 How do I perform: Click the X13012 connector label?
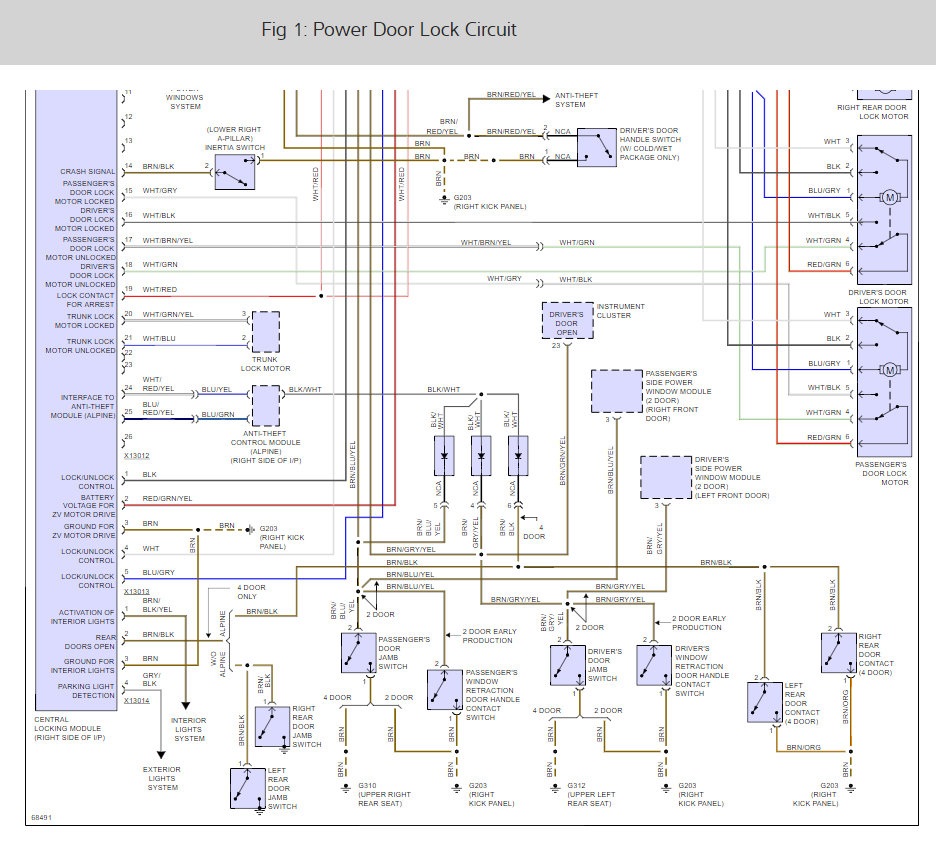[137, 456]
